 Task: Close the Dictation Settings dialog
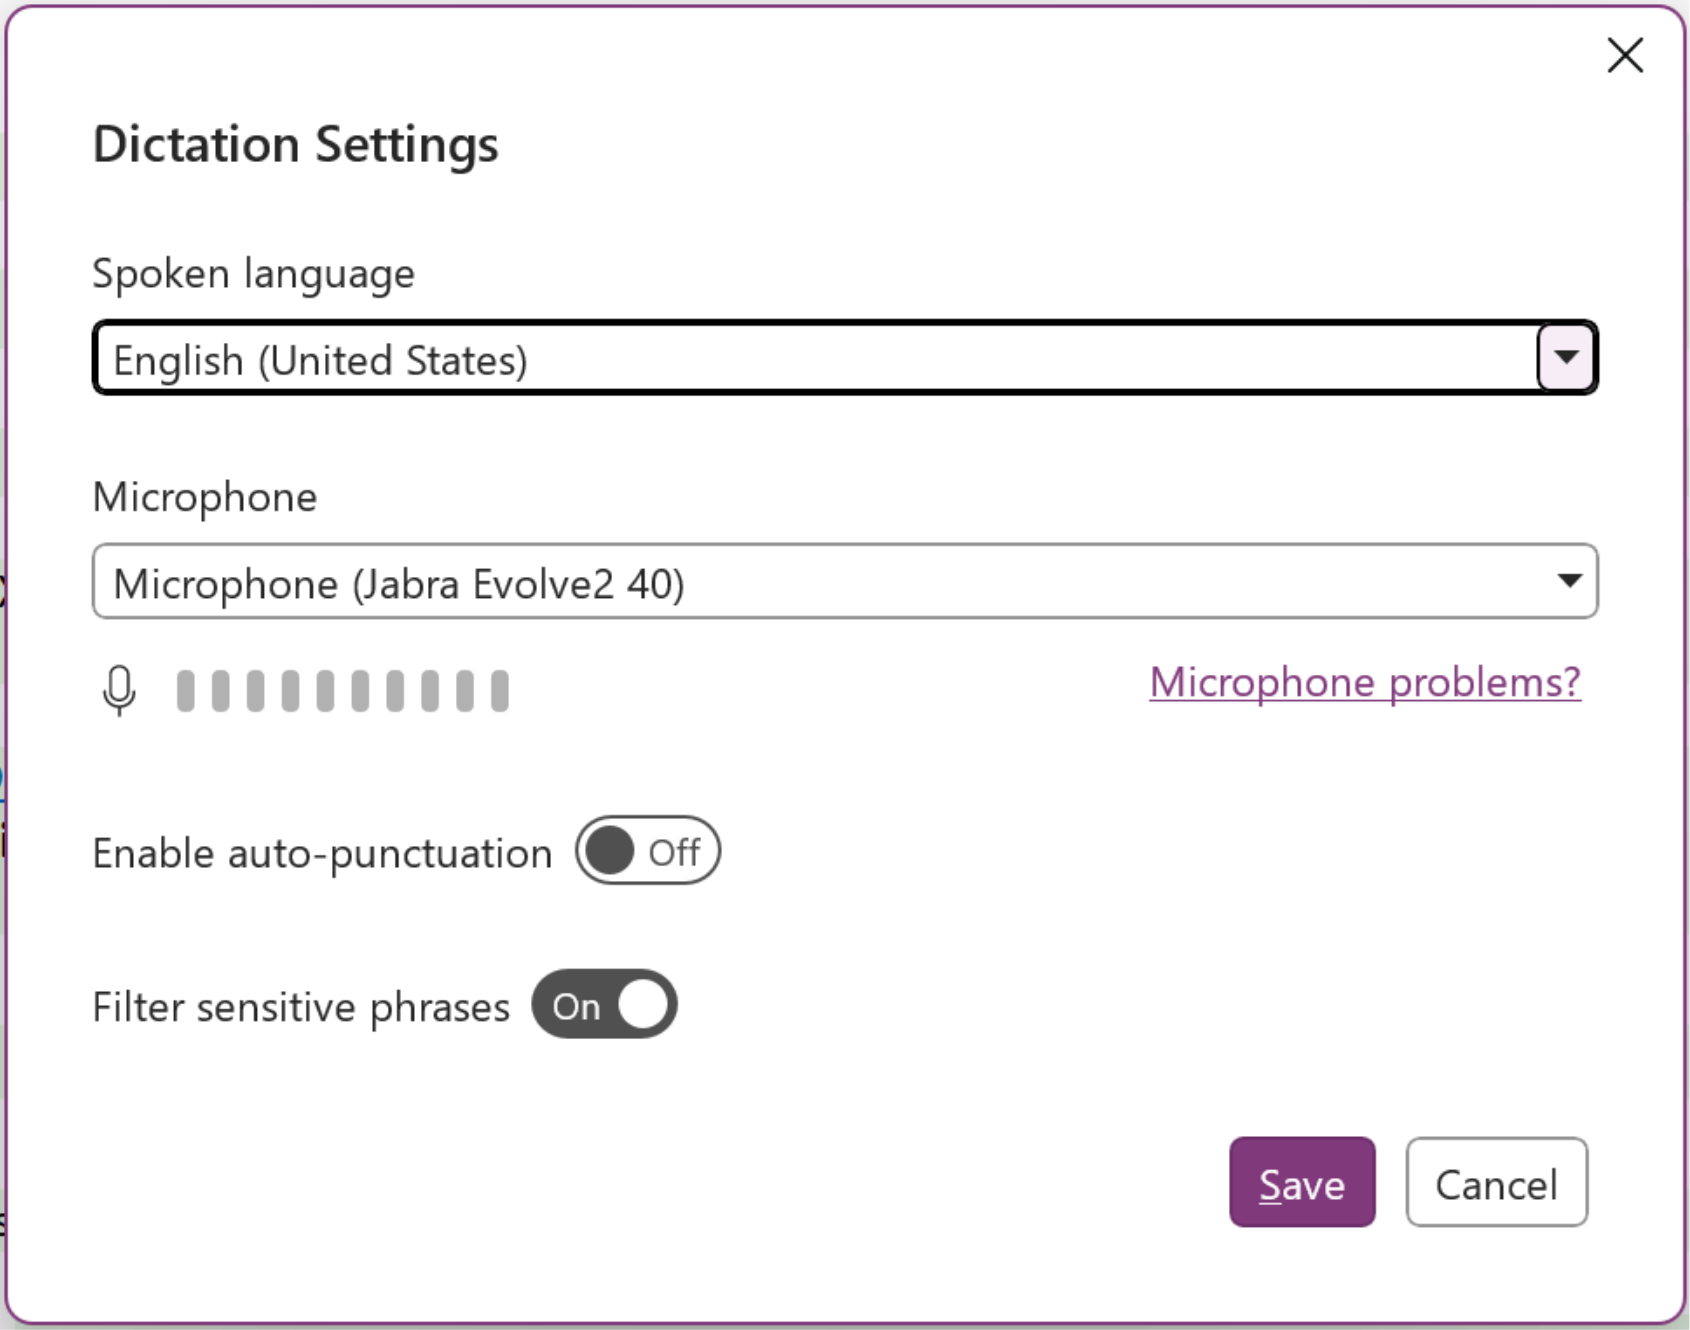[x=1625, y=57]
